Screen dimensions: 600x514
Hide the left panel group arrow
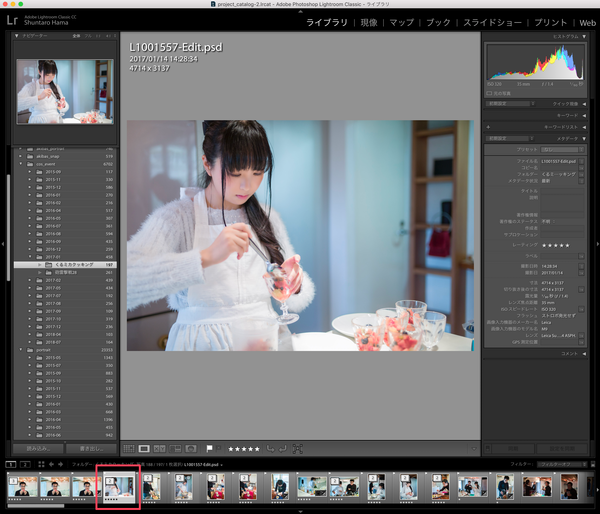(3, 243)
